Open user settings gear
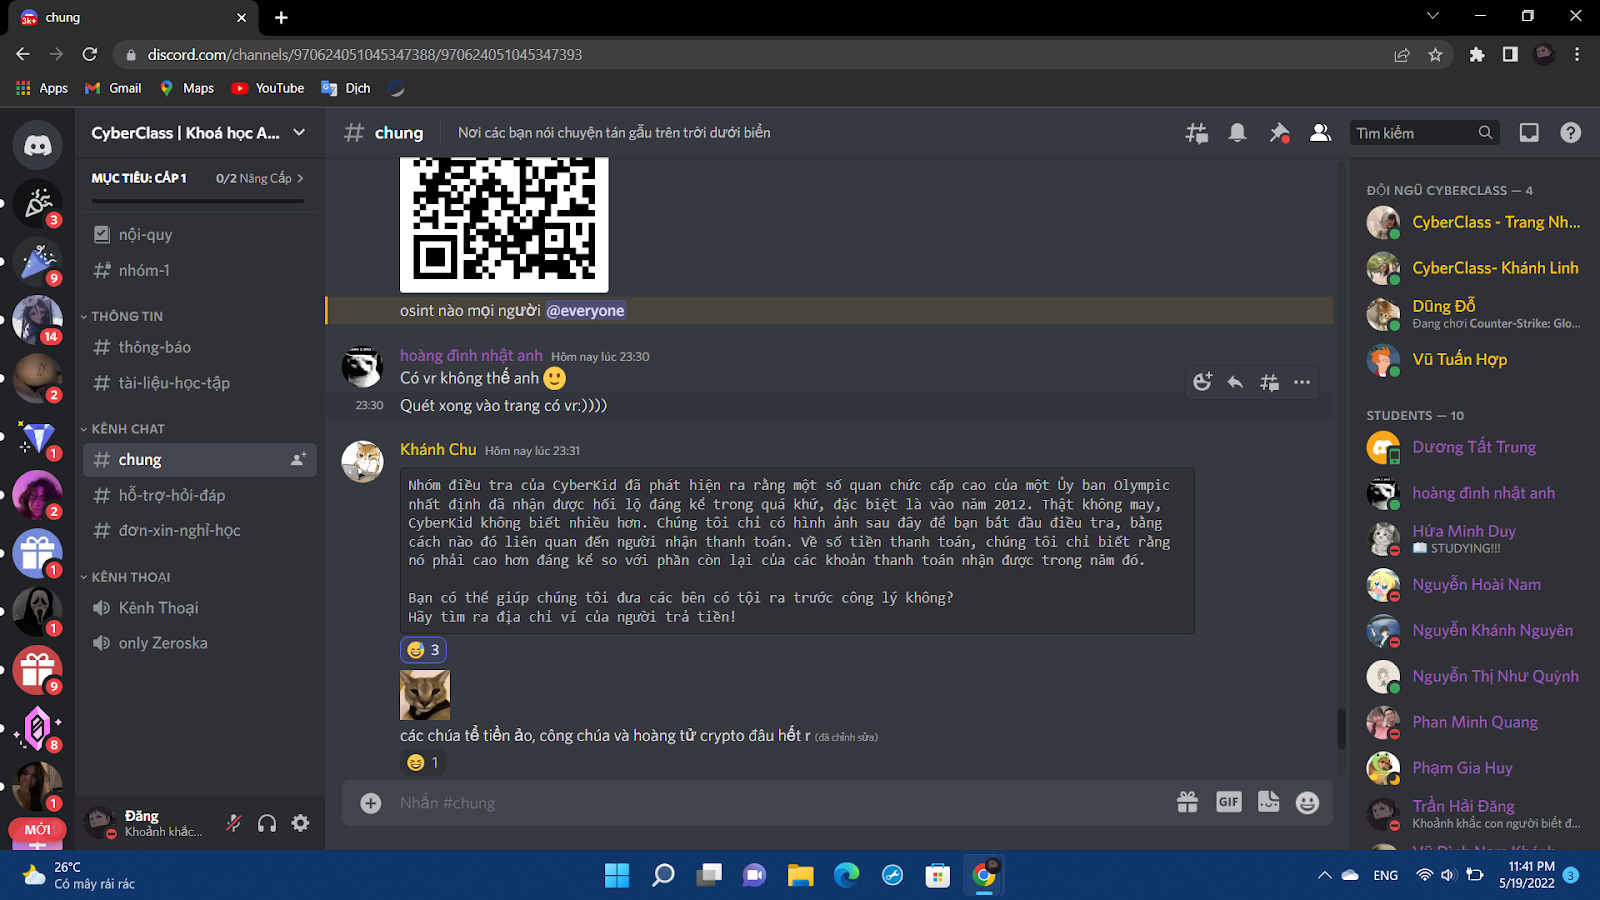This screenshot has width=1600, height=900. 300,823
